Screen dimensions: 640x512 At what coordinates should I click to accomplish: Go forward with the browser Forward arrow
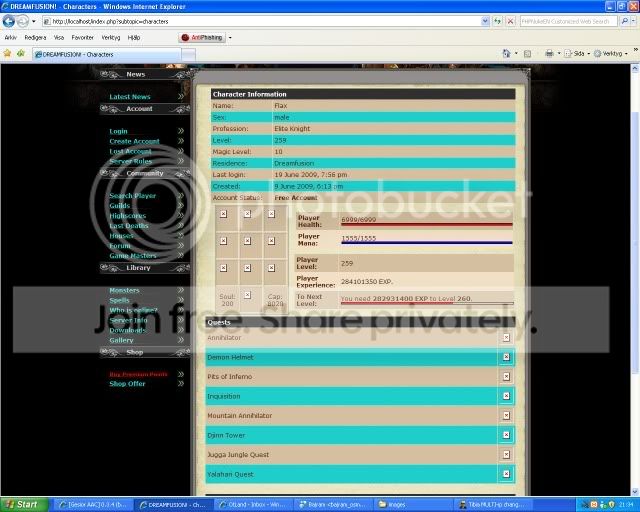tap(23, 21)
